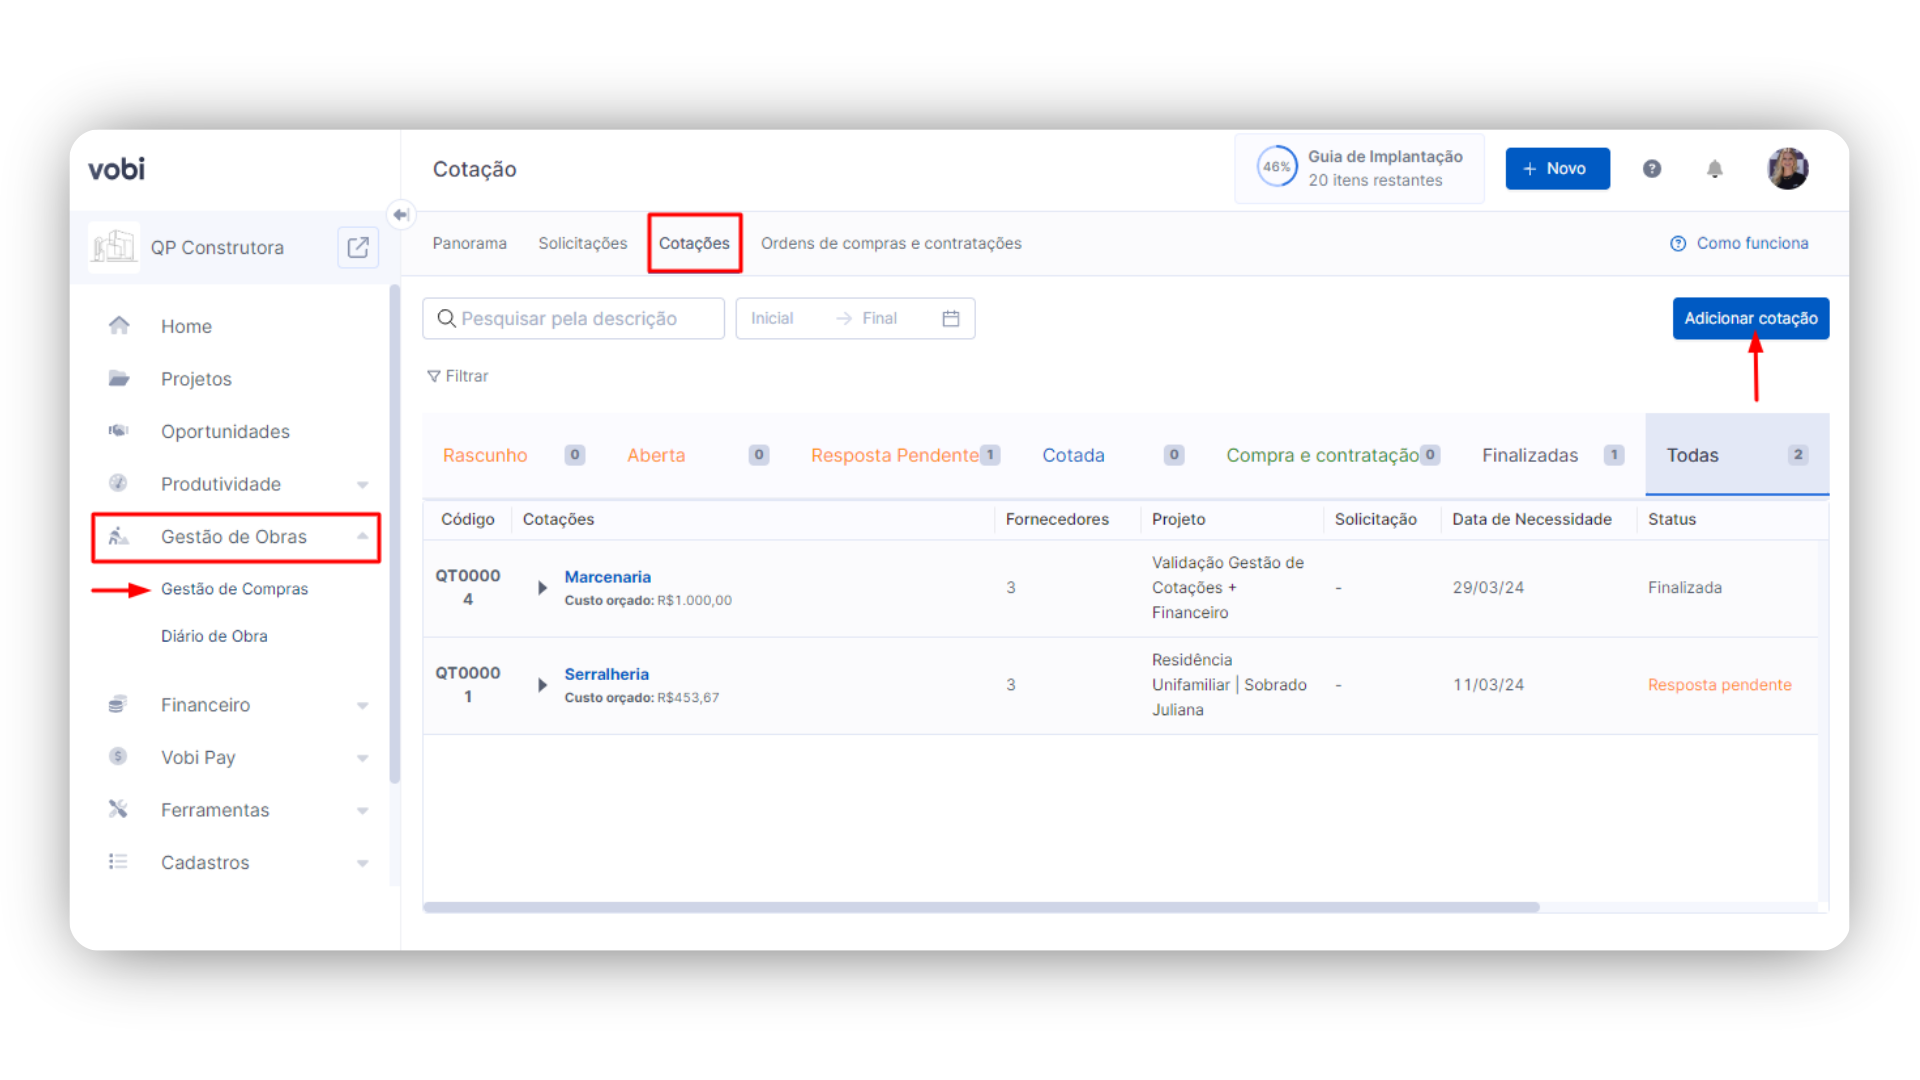
Task: Click the user profile avatar
Action: tap(1787, 169)
